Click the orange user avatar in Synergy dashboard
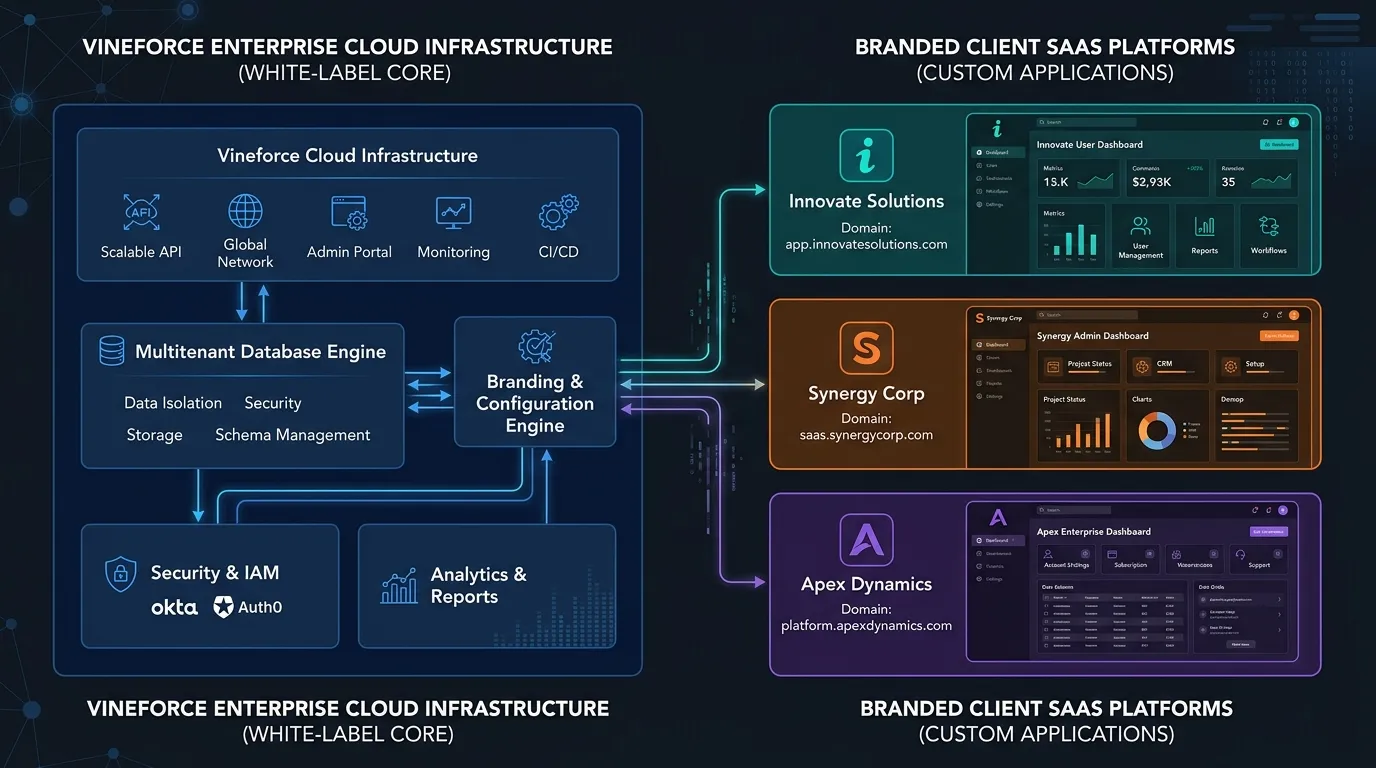Image resolution: width=1376 pixels, height=768 pixels. pos(1294,315)
